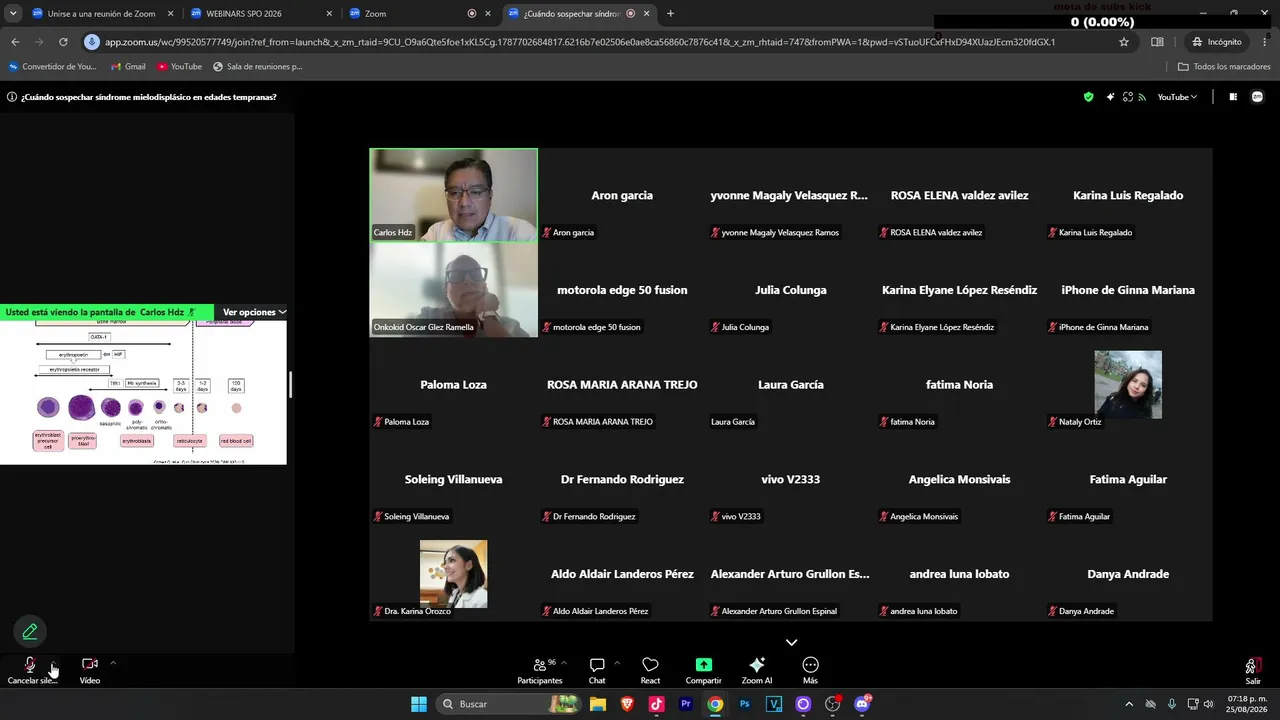Image resolution: width=1280 pixels, height=720 pixels.
Task: Select the Aron garcia participant tile
Action: click(x=622, y=195)
